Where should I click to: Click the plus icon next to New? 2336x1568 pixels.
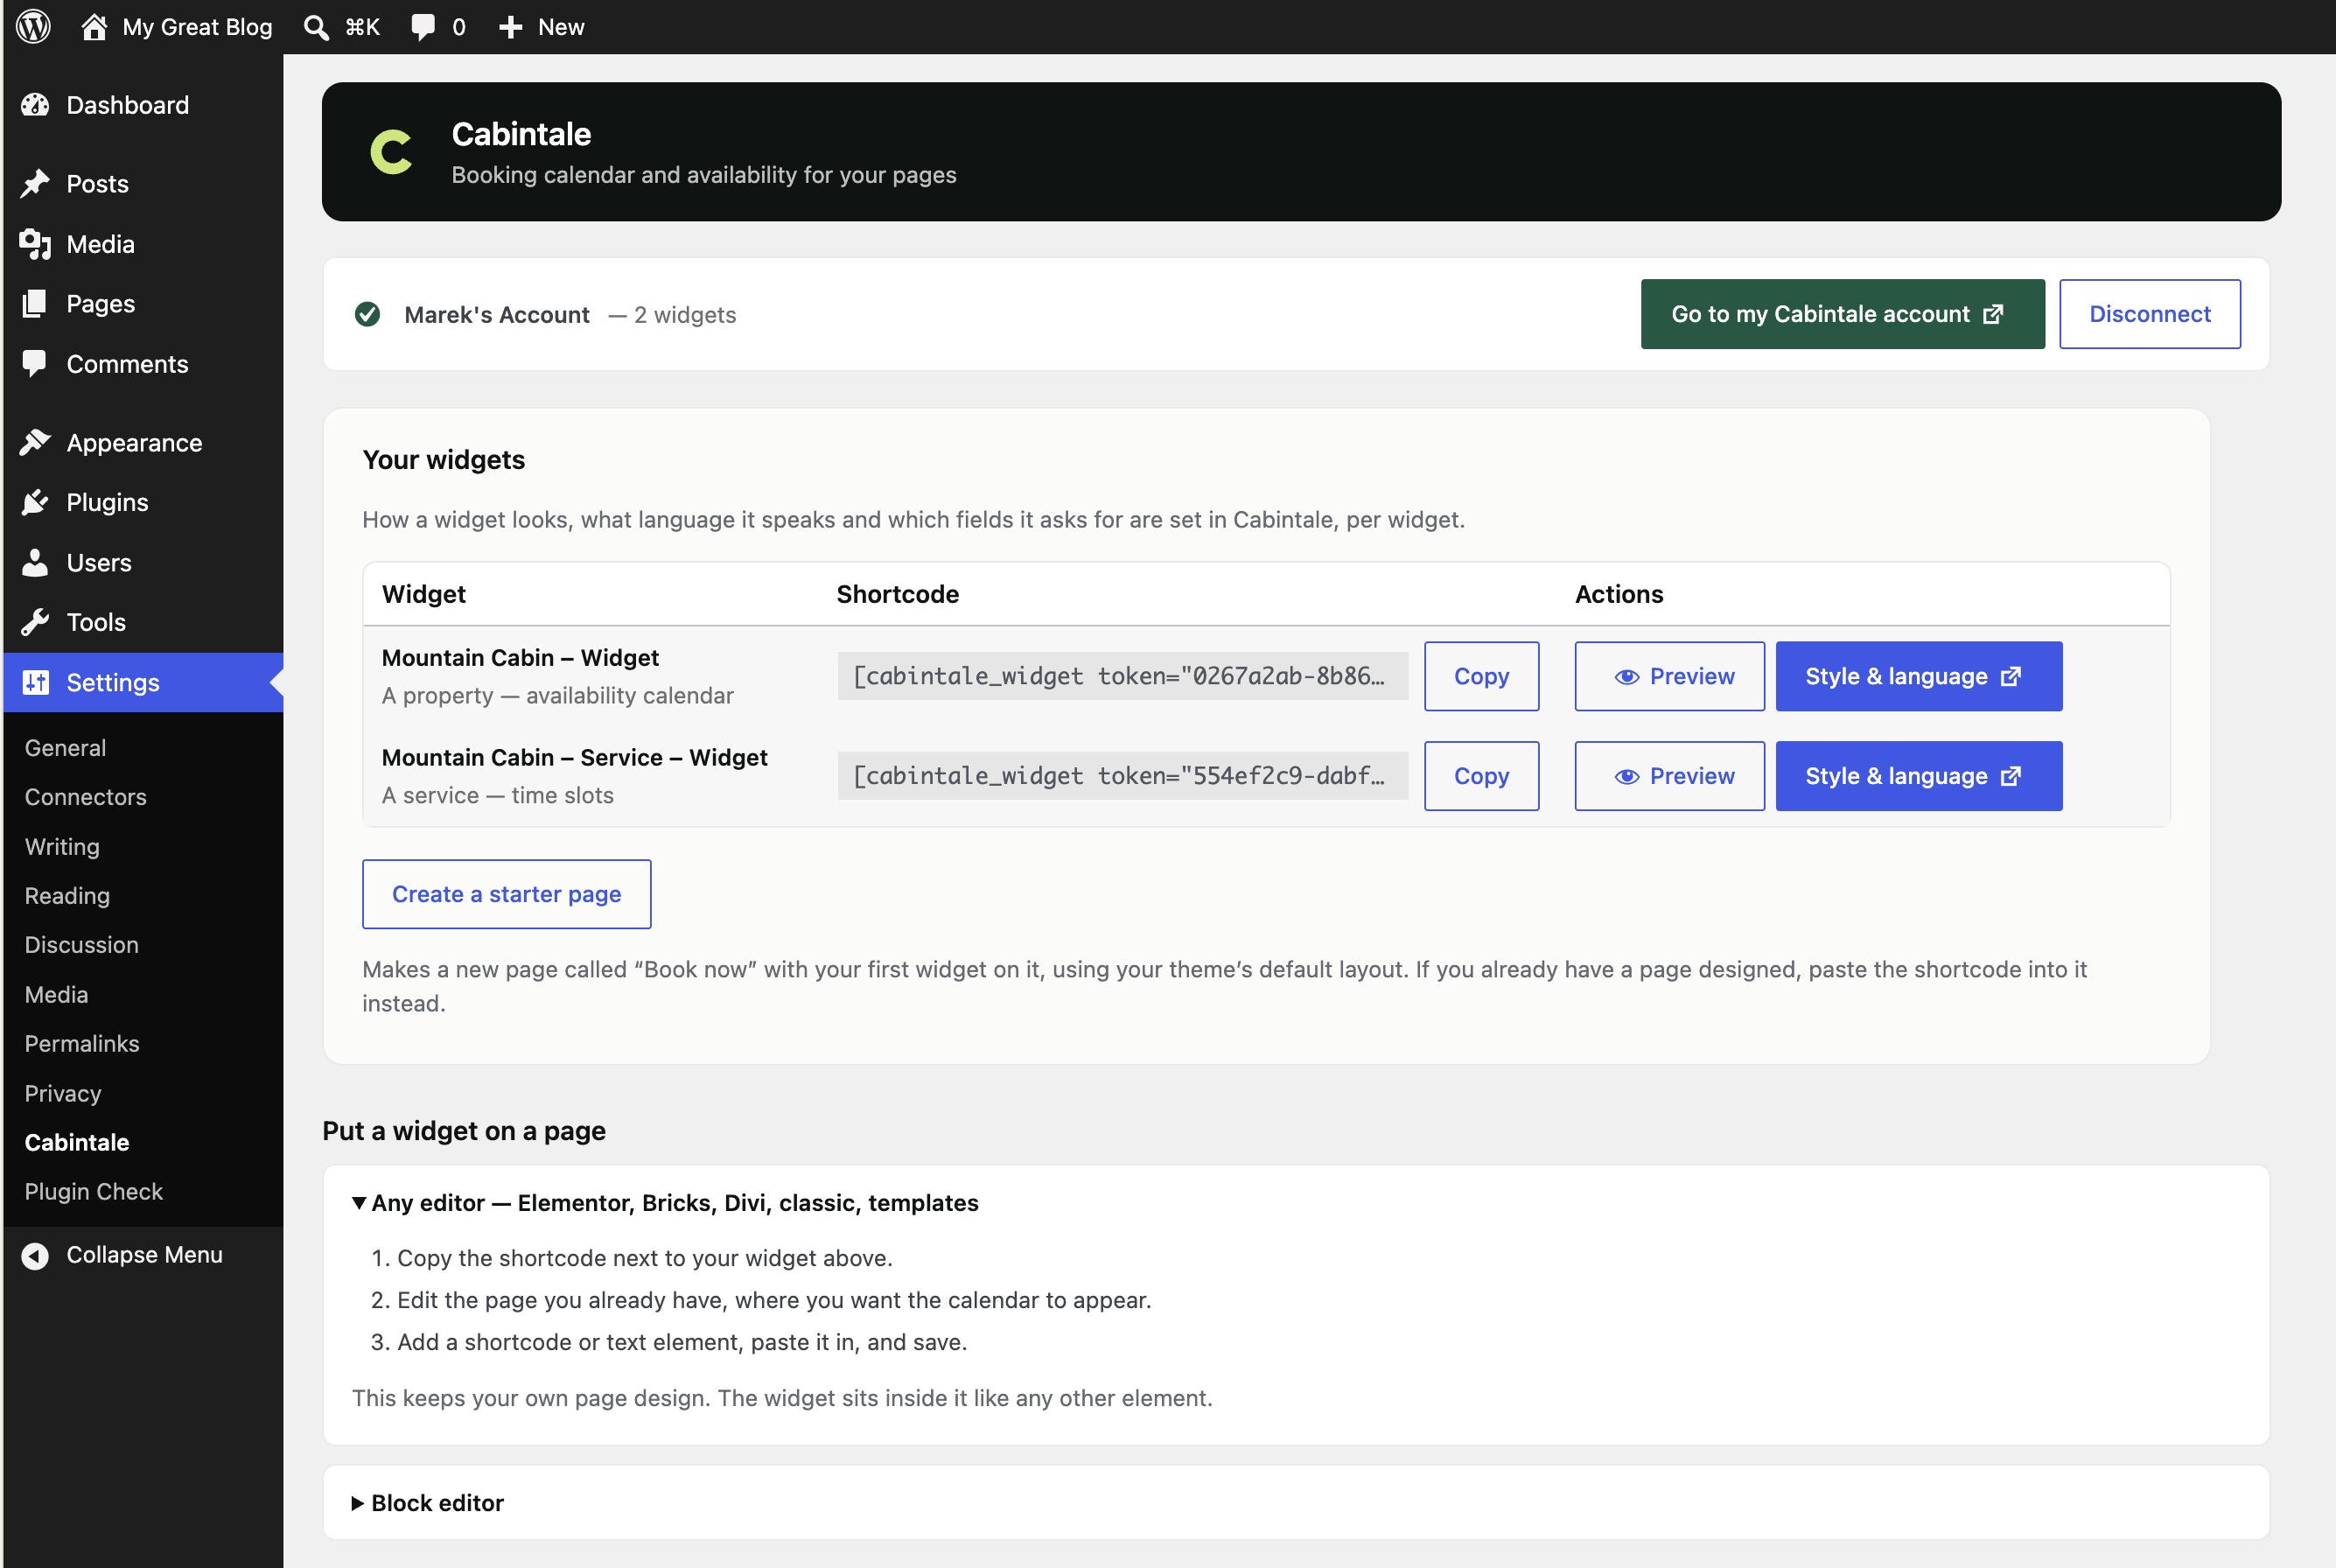pos(510,27)
